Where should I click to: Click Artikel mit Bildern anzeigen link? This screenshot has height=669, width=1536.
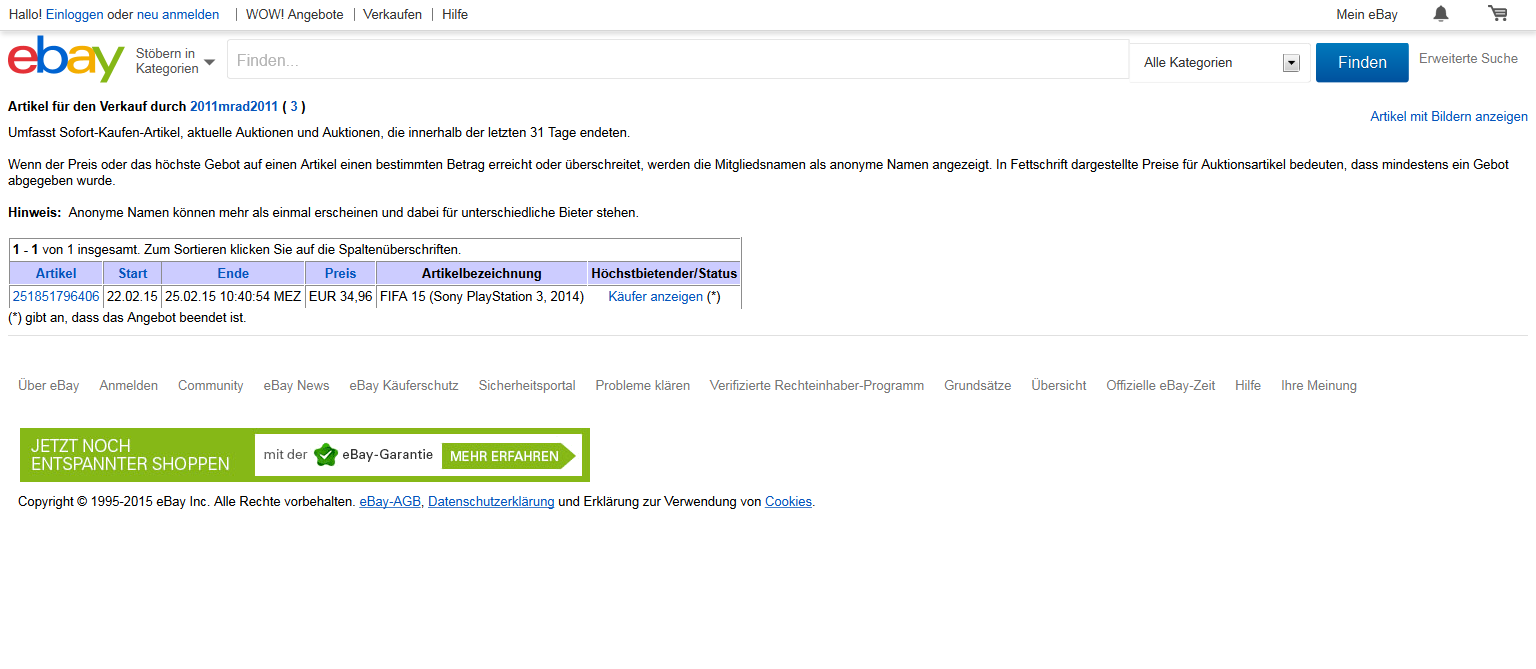[1449, 117]
